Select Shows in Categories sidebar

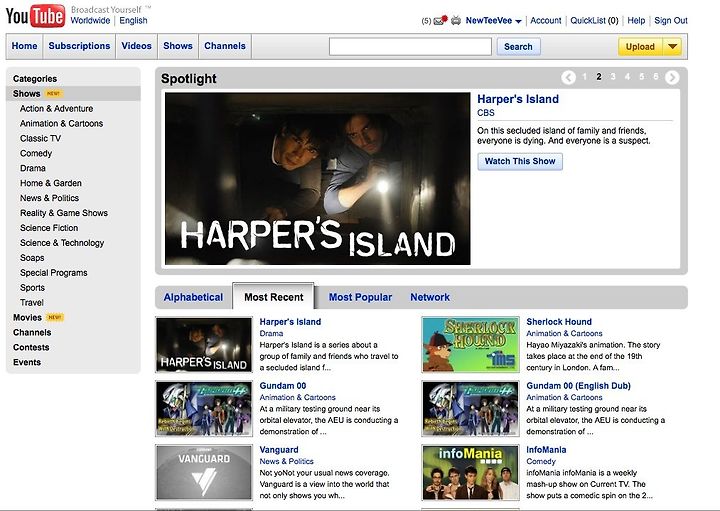(x=27, y=94)
